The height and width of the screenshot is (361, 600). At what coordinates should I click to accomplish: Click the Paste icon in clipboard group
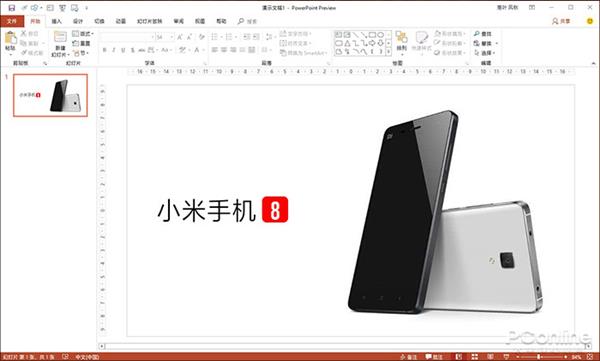(x=10, y=38)
